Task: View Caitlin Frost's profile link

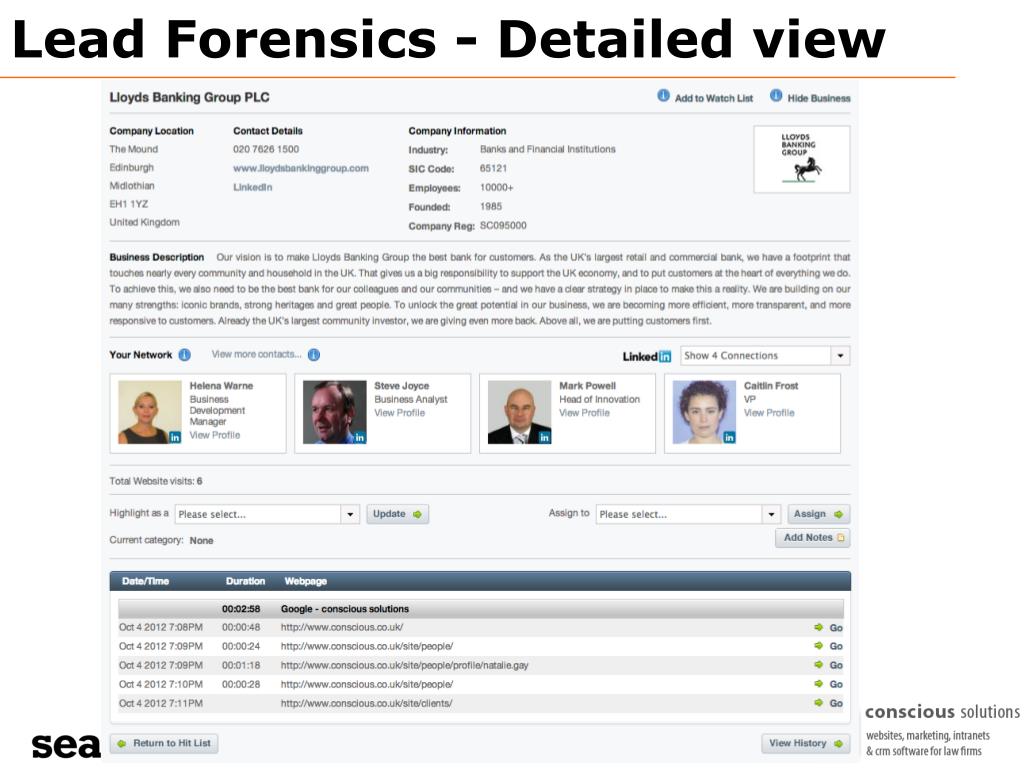Action: 769,413
